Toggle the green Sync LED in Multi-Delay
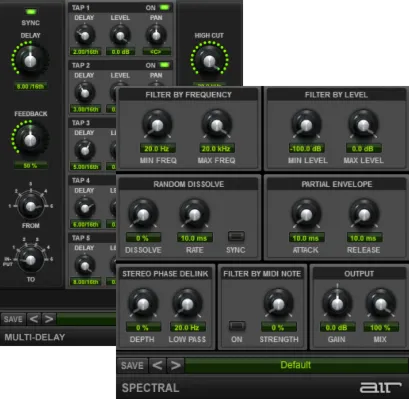Viewport: 409px width, 399px height. [x=30, y=12]
